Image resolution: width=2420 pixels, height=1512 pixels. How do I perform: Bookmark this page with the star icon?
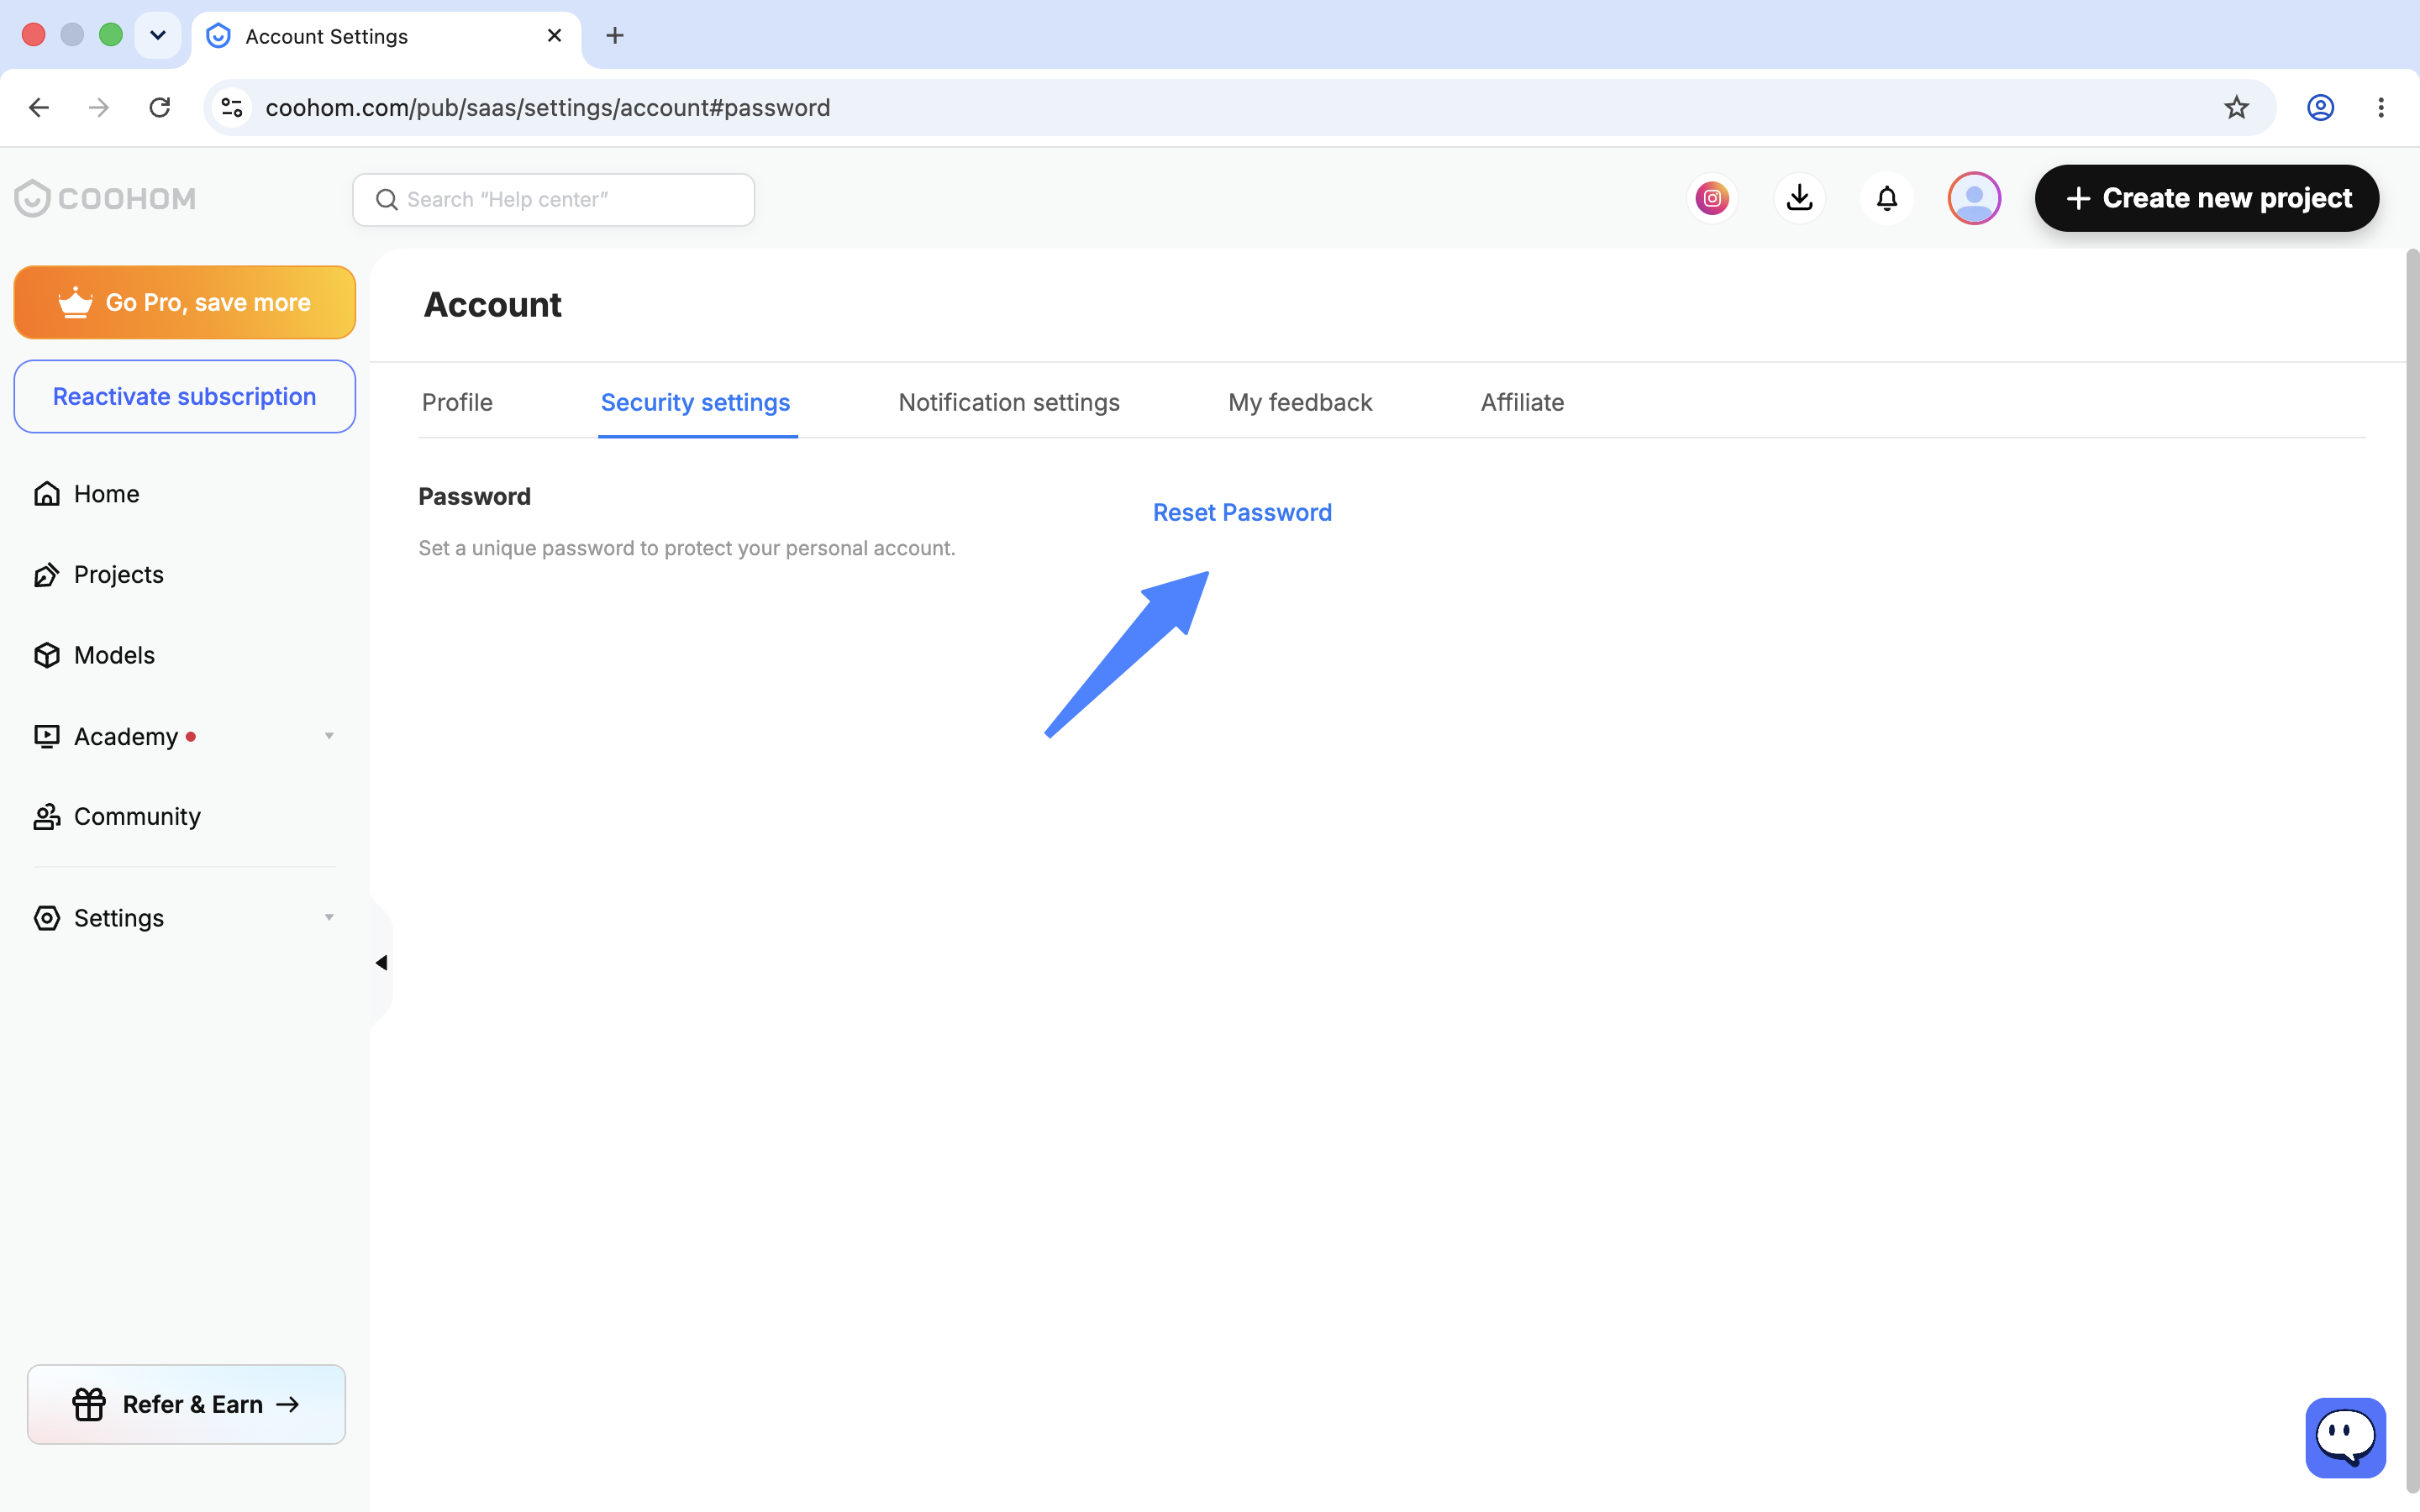[x=2236, y=108]
